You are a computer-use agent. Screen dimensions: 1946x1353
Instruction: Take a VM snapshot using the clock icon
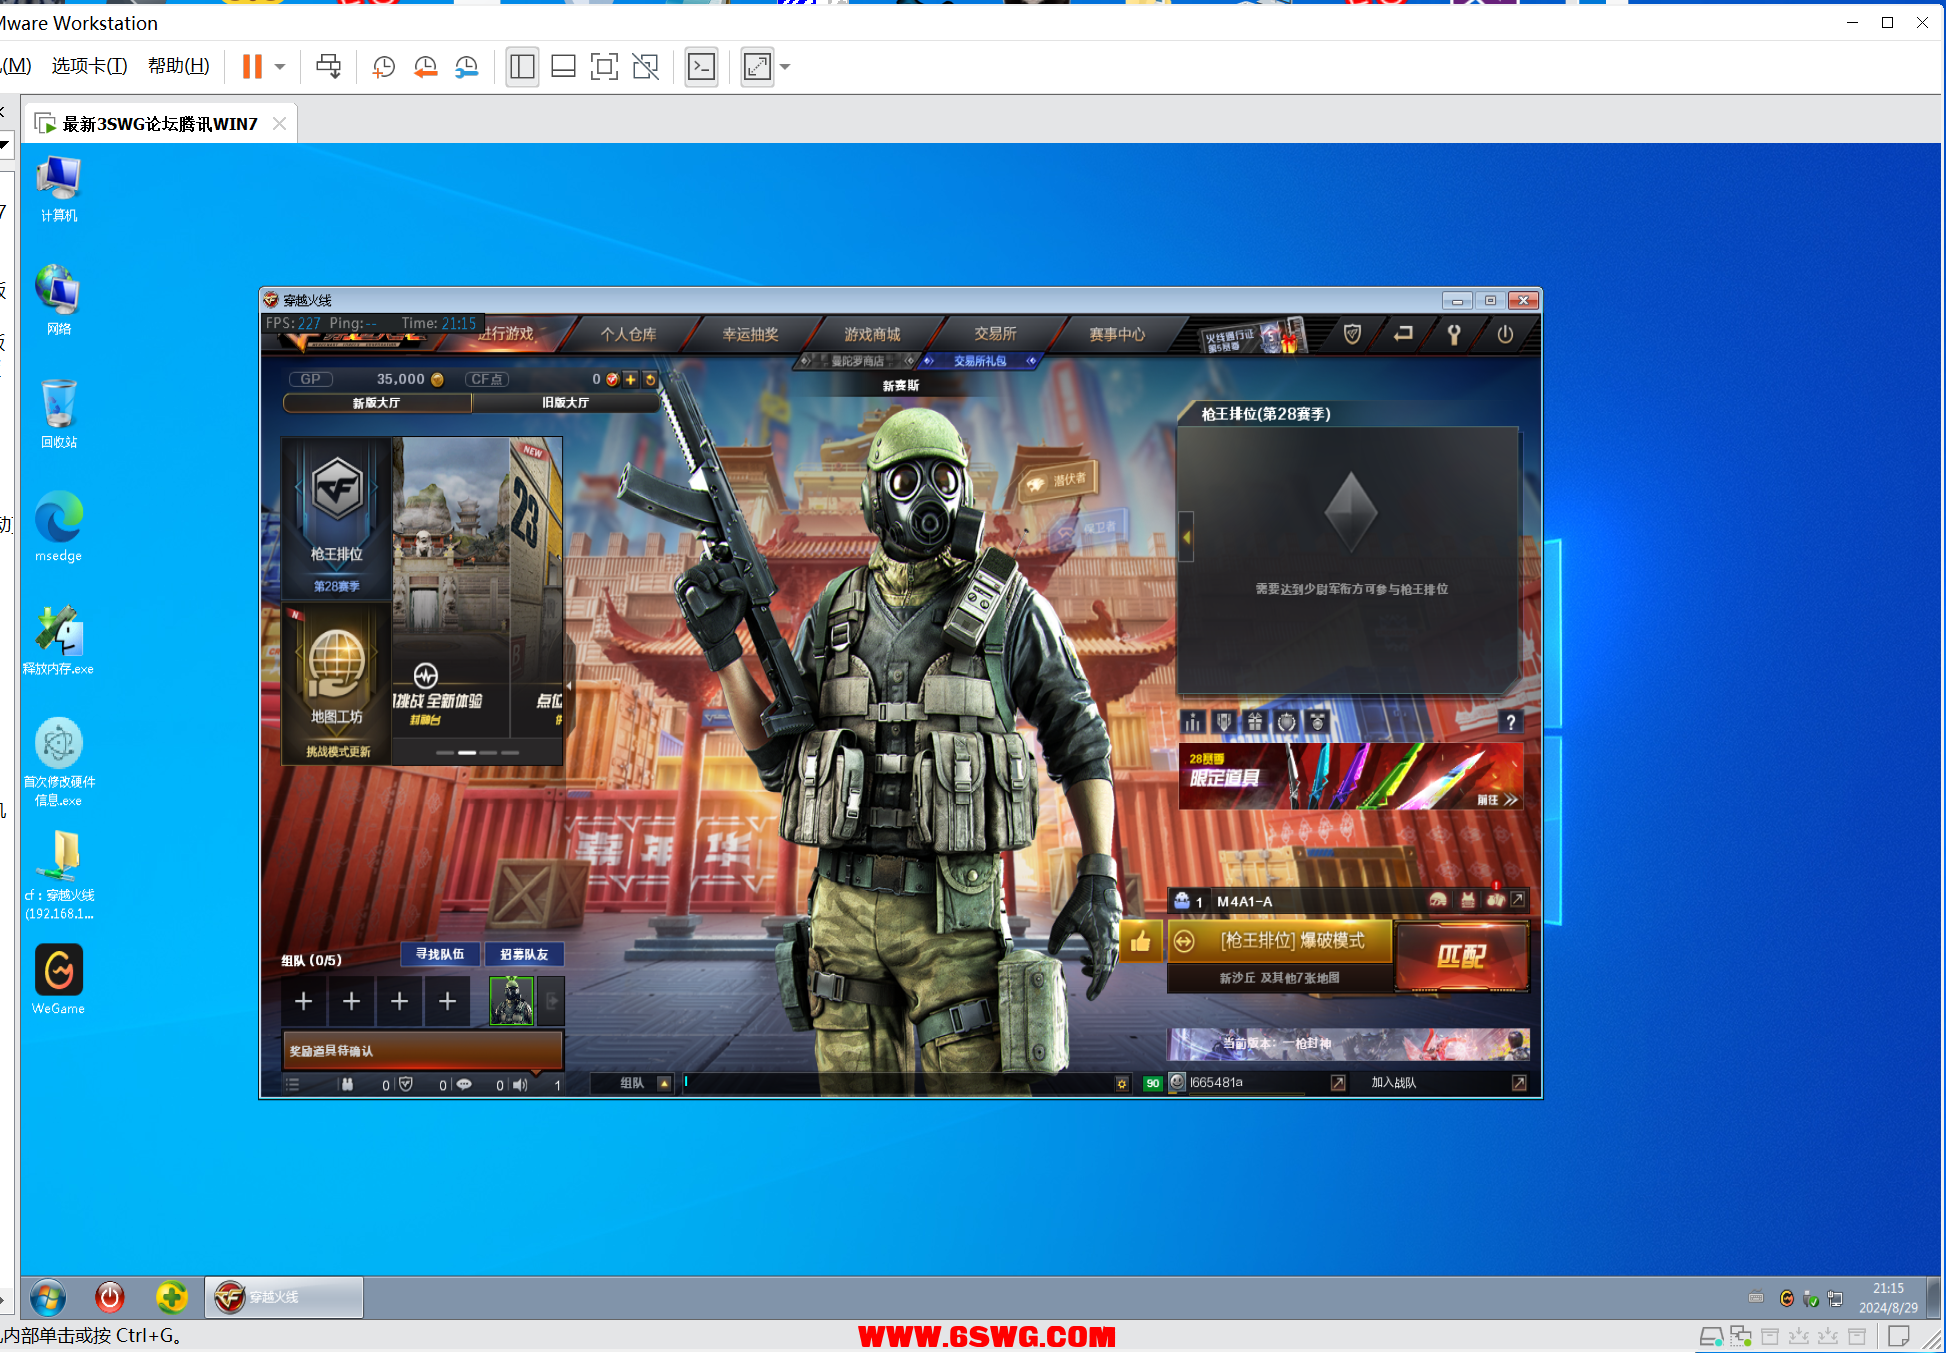click(x=384, y=67)
